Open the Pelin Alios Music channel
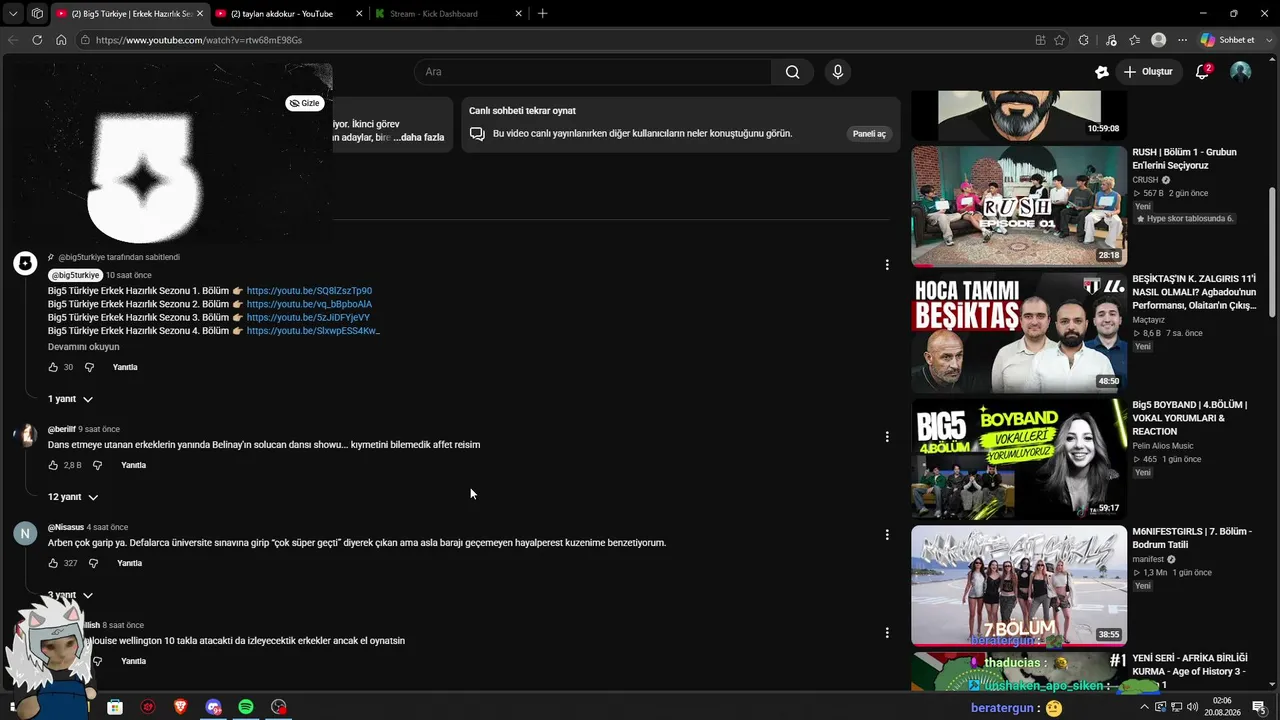This screenshot has width=1280, height=720. point(1163,446)
